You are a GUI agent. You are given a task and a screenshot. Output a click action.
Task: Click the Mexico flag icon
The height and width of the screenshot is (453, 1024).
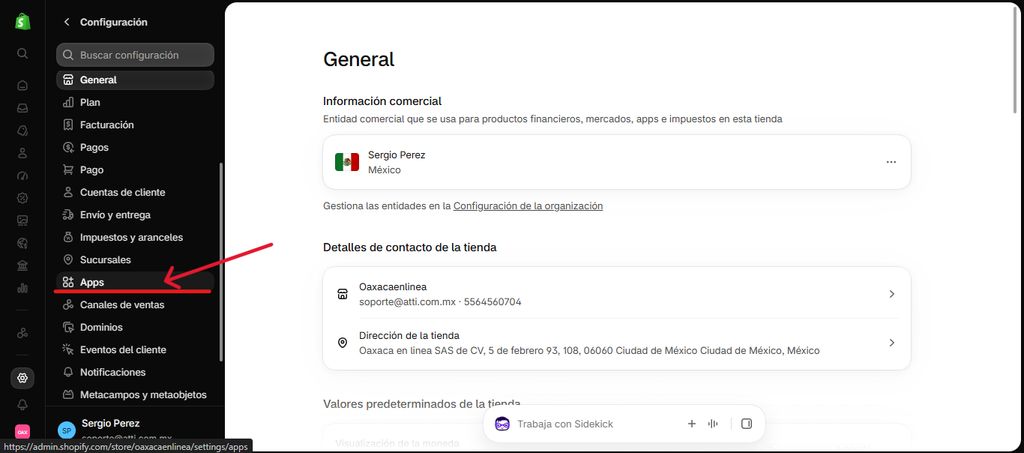[347, 162]
